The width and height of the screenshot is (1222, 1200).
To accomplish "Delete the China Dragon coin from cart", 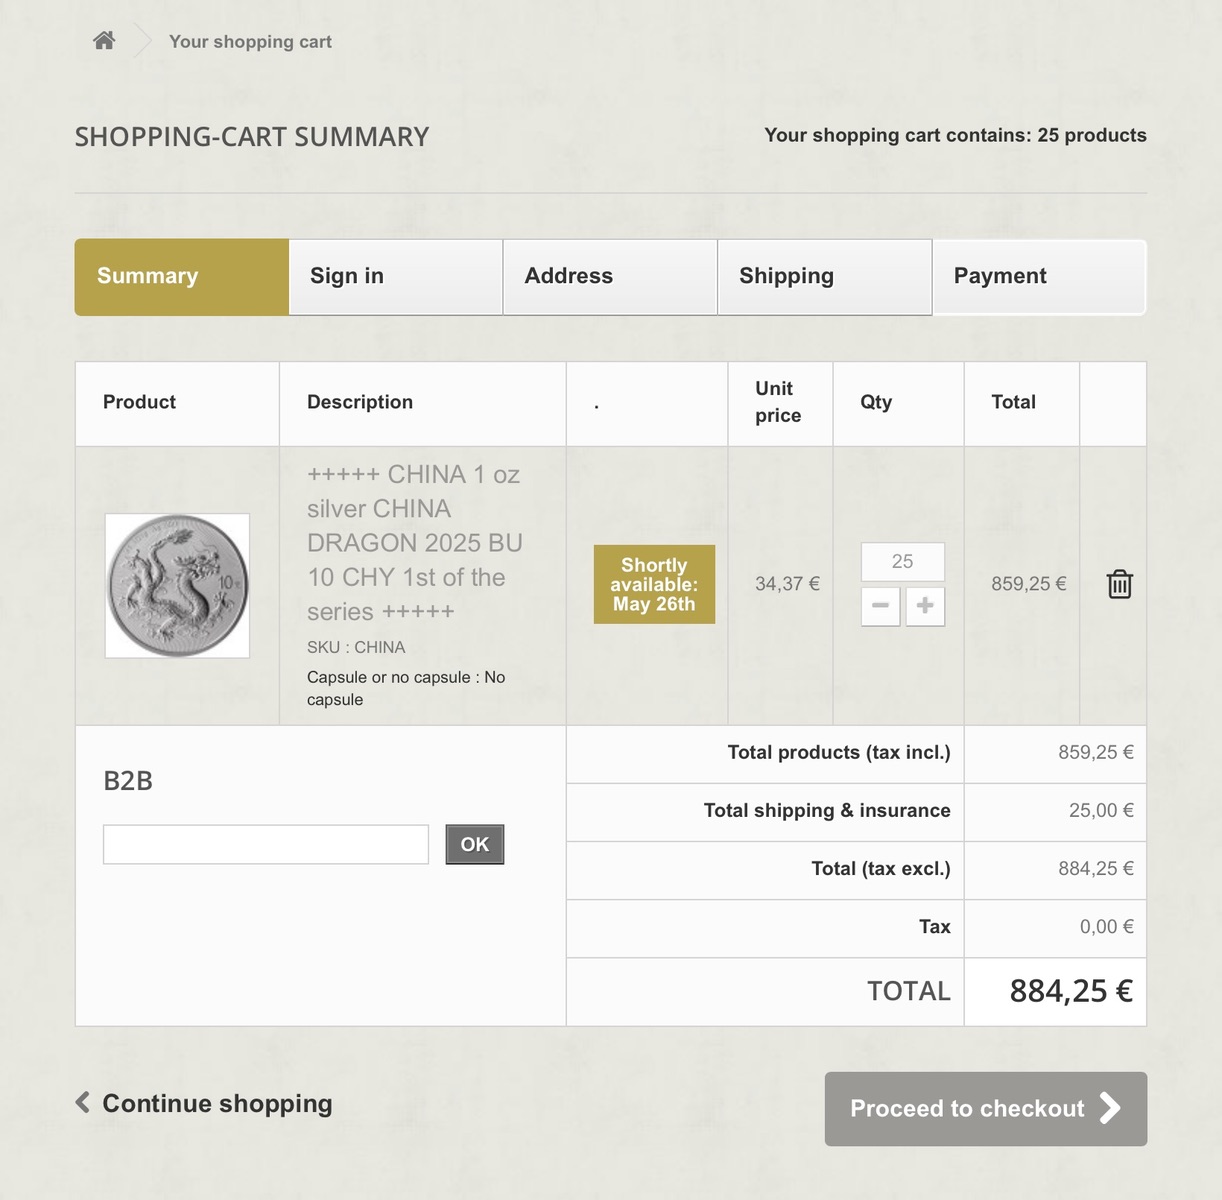I will click(1119, 584).
